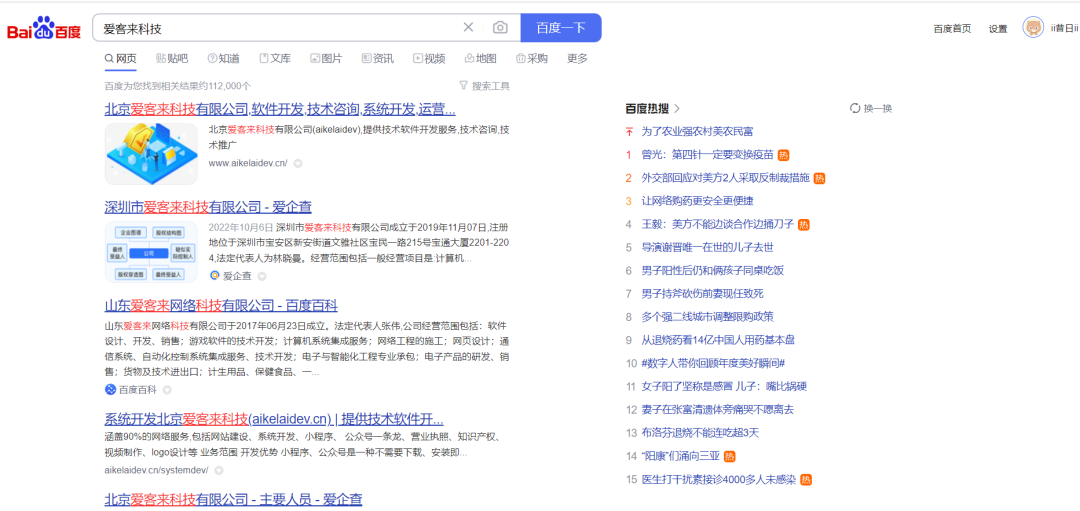Switch to the 视频 tab
The width and height of the screenshot is (1080, 511).
tap(429, 59)
